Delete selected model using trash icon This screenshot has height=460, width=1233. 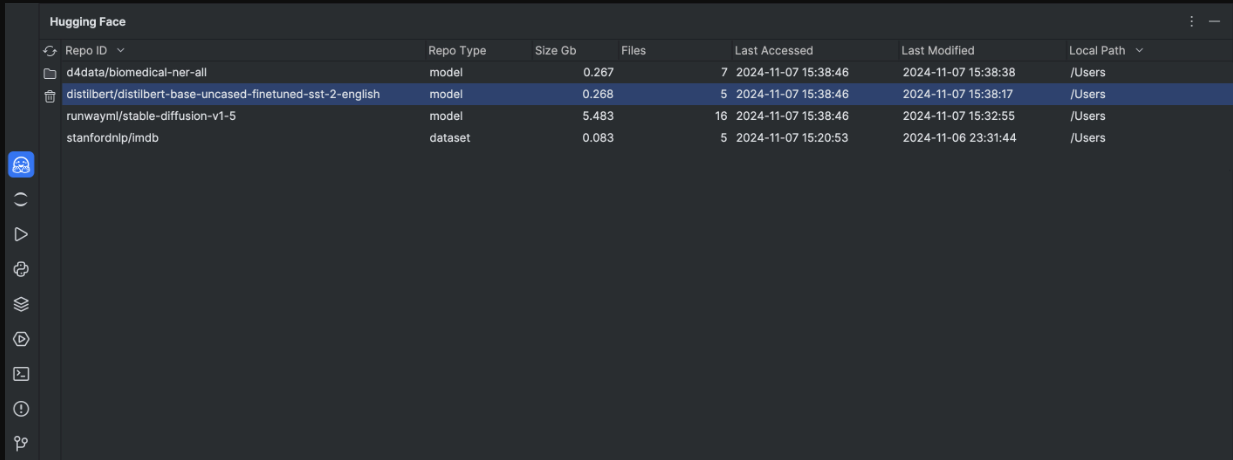click(50, 96)
